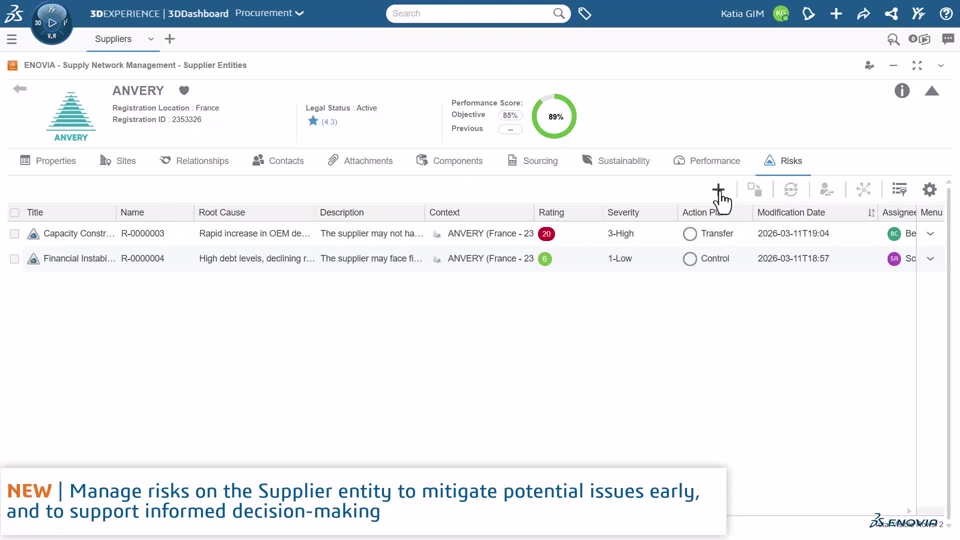Image resolution: width=960 pixels, height=540 pixels.
Task: Open the collaboration network icon in the top bar
Action: click(x=891, y=13)
